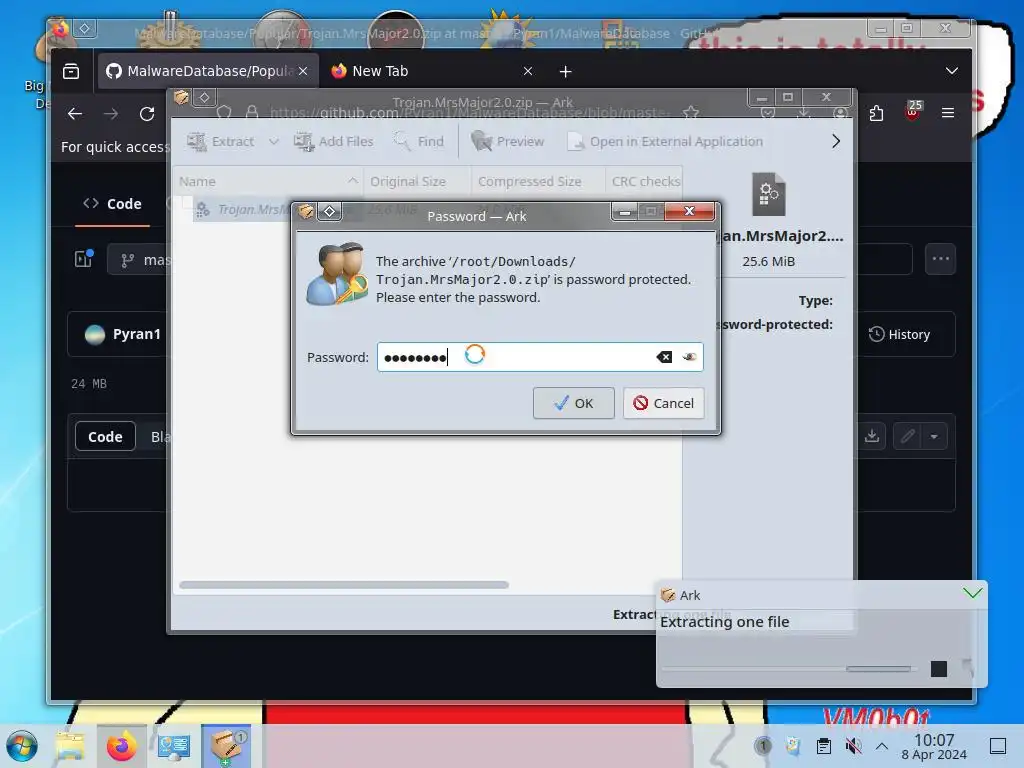Select the MalwareDatabase GitHub tab

click(200, 71)
